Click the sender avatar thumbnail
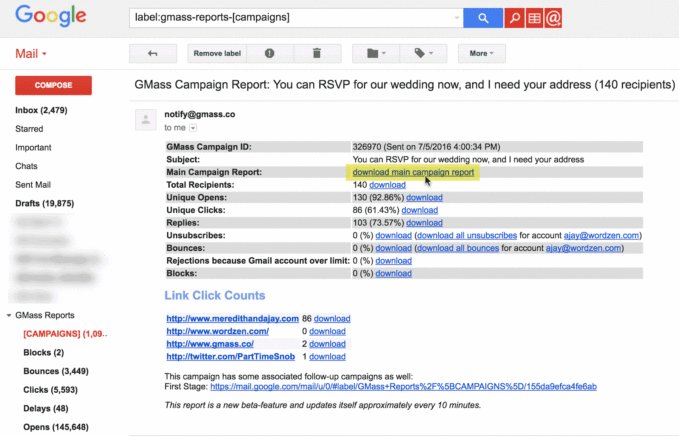 146,120
